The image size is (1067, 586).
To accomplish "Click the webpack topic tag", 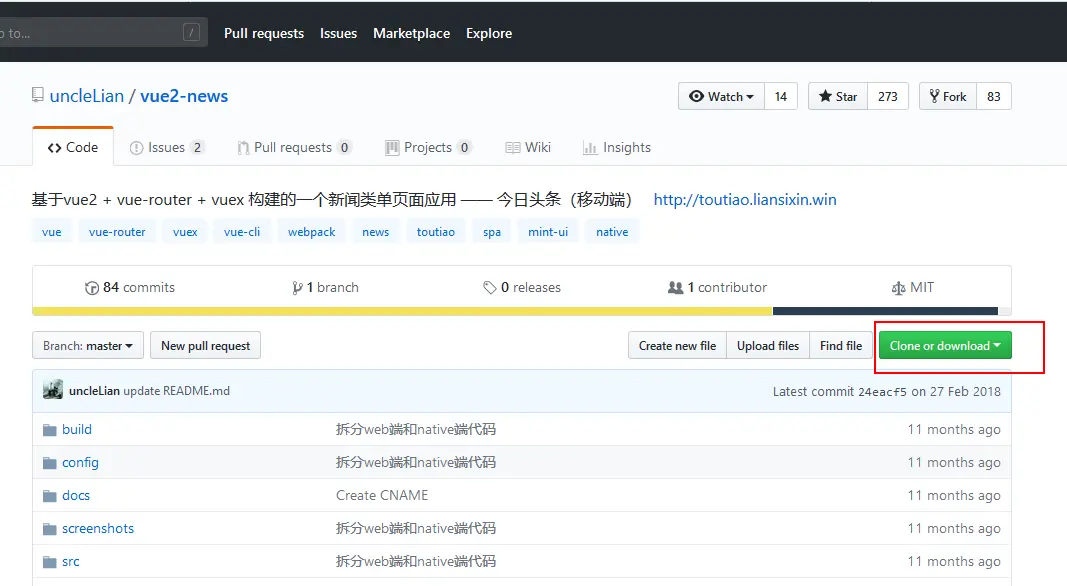I will [312, 231].
